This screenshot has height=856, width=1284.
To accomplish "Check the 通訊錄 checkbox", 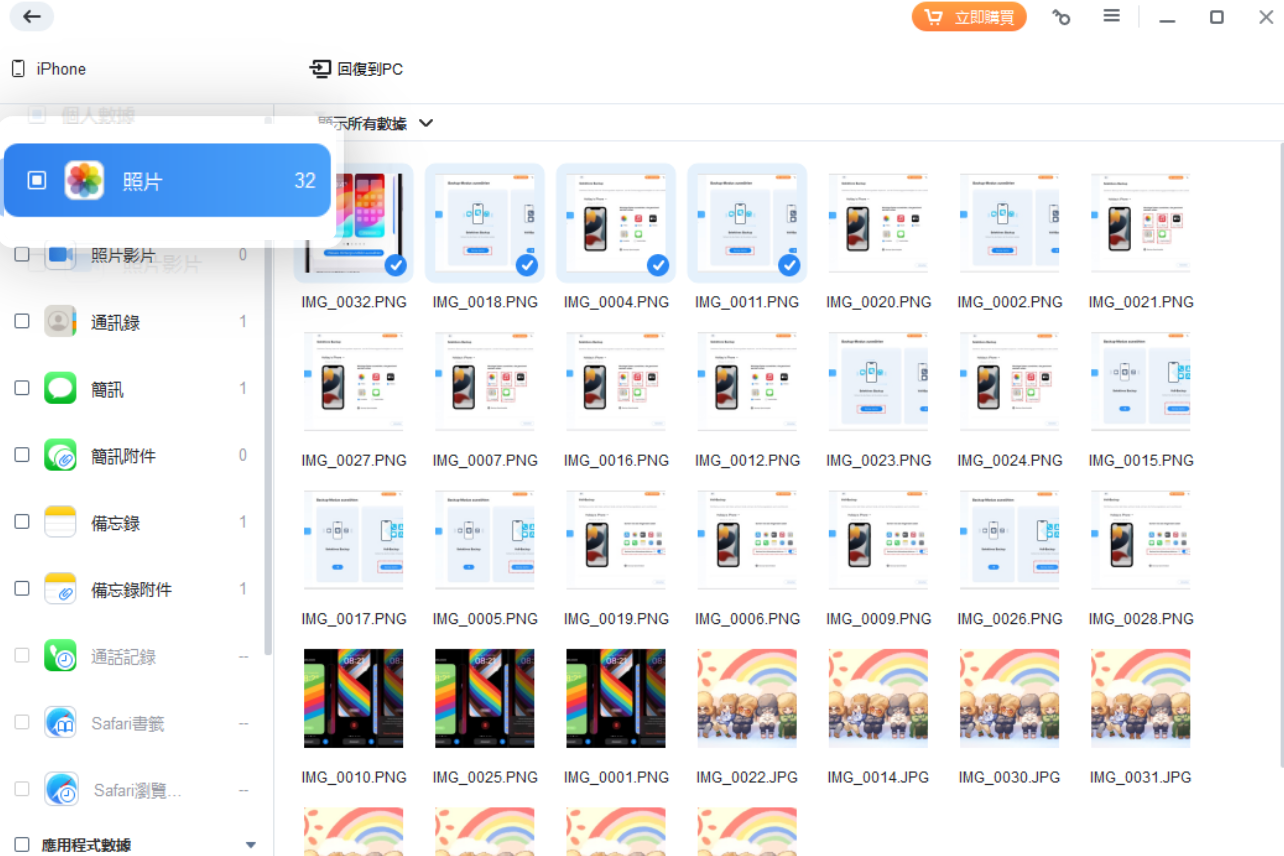I will pyautogui.click(x=22, y=321).
